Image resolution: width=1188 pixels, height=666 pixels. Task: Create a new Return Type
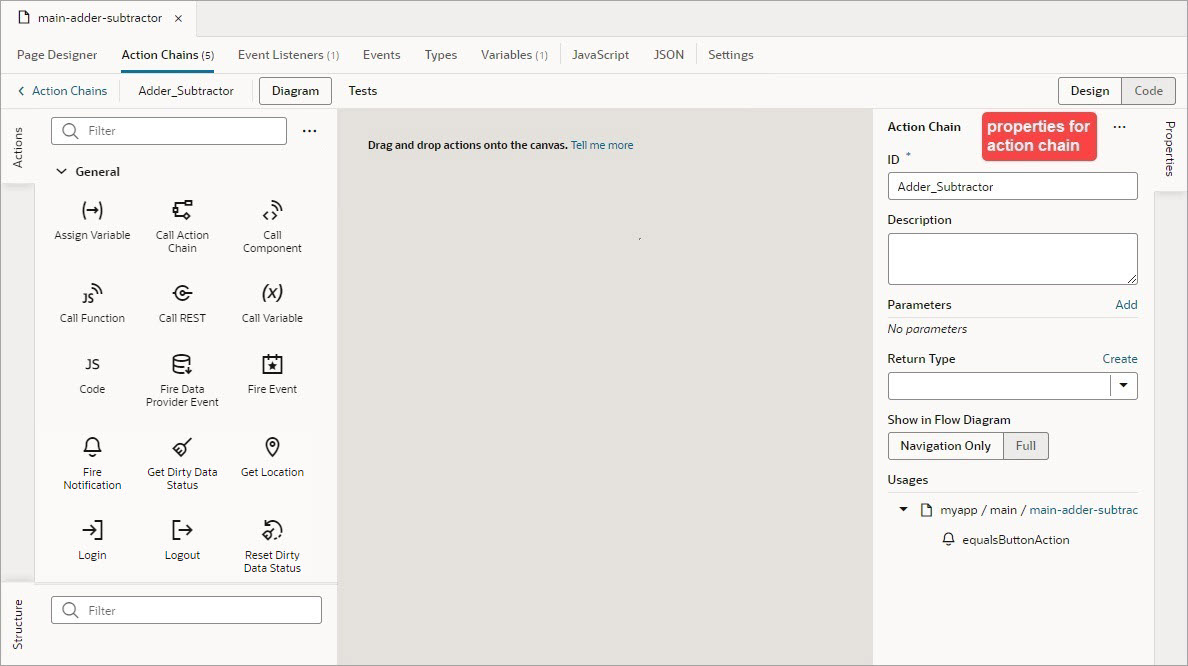pyautogui.click(x=1120, y=359)
